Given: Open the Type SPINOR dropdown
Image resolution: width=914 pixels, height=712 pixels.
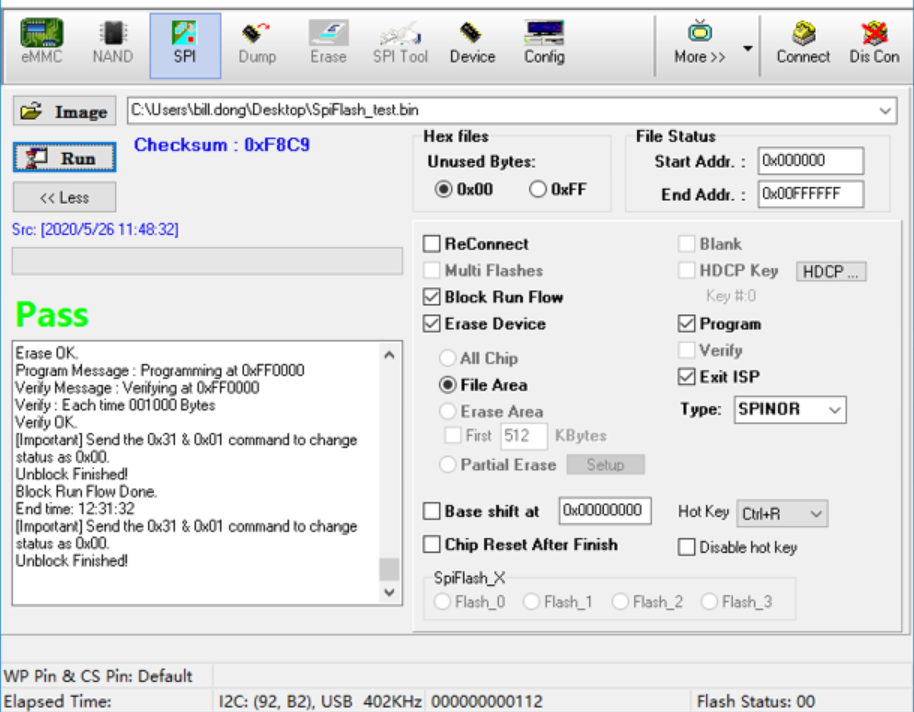Looking at the screenshot, I should coord(835,409).
